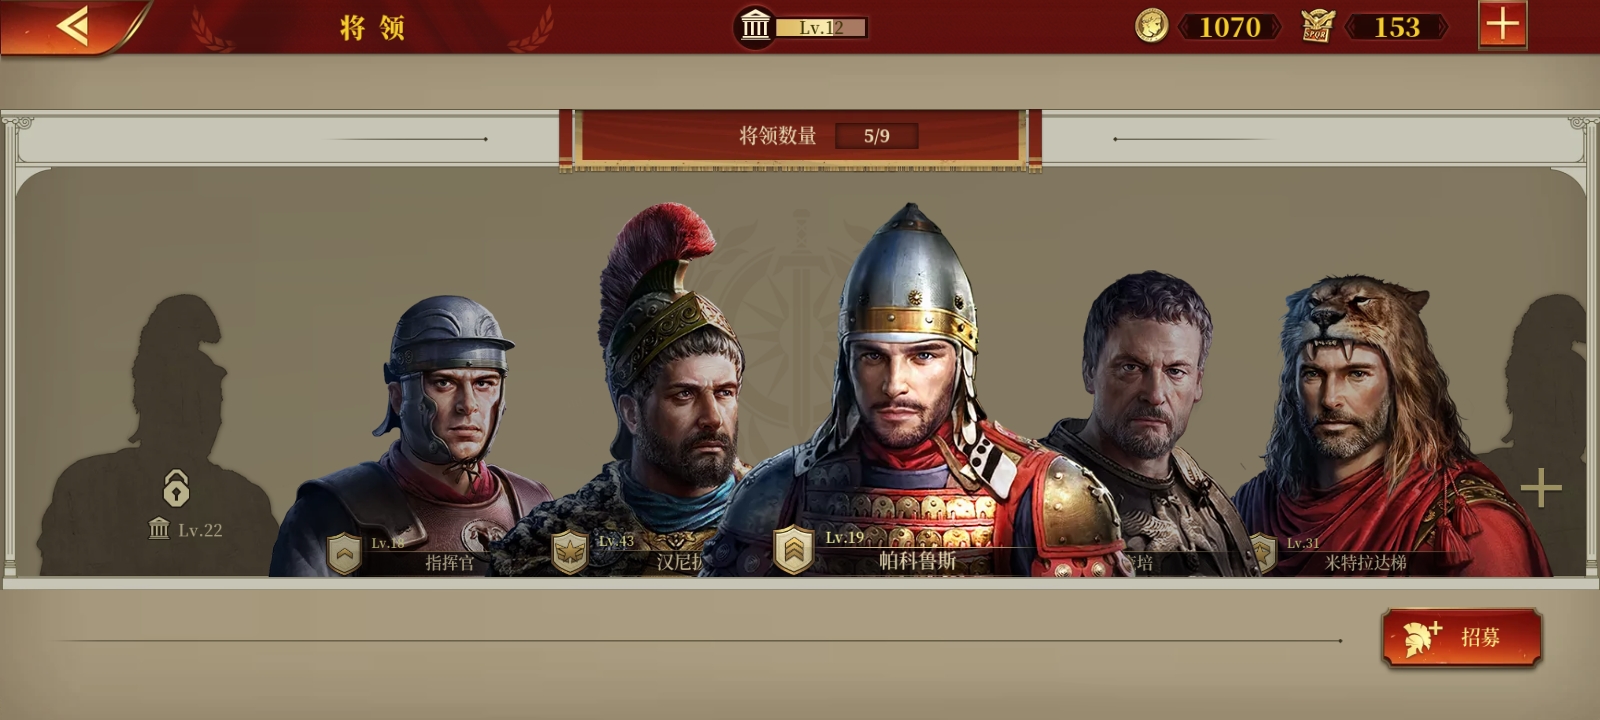Go back using the arrow icon
This screenshot has width=1600, height=720.
(73, 26)
